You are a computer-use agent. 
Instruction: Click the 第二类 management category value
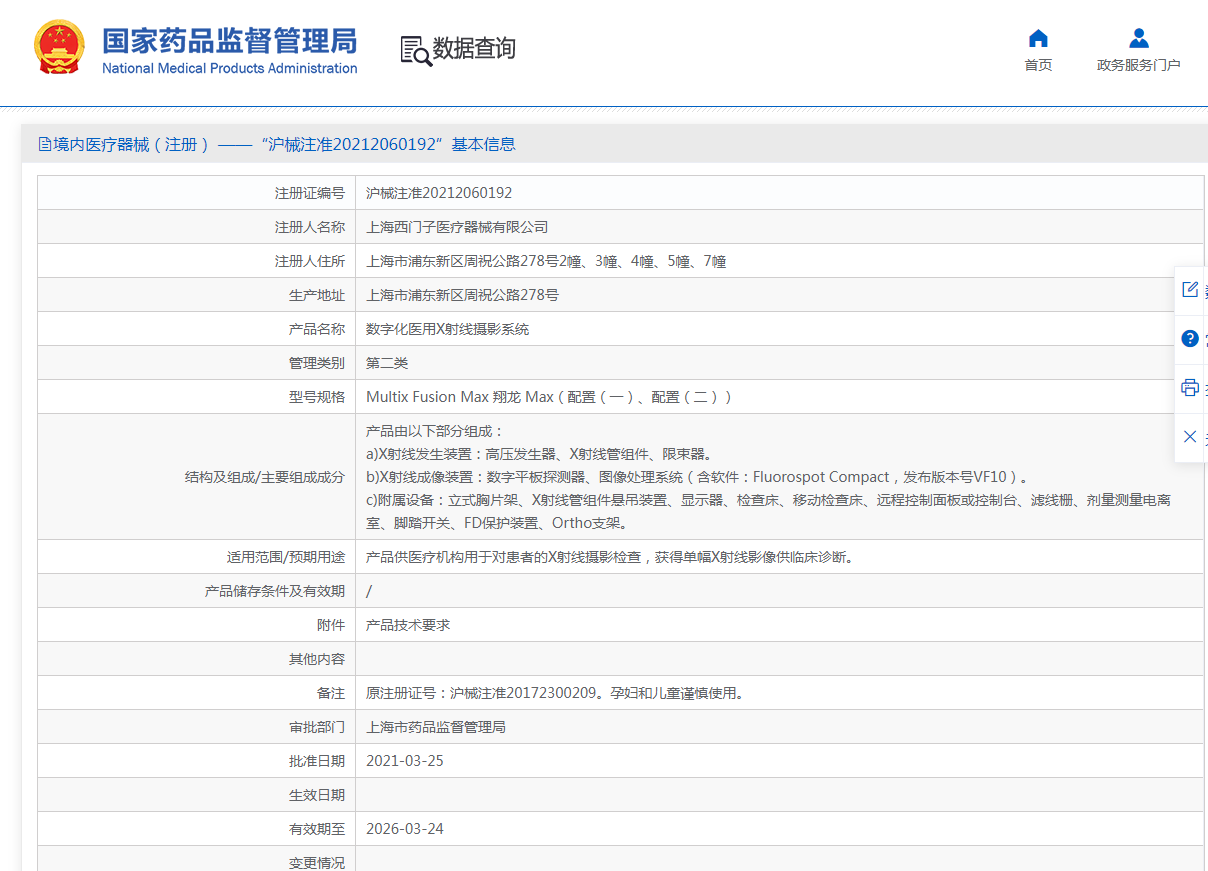click(387, 363)
